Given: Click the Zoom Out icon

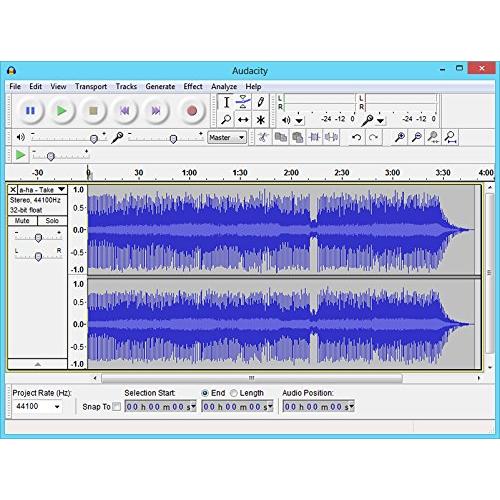Looking at the screenshot, I should coord(417,137).
